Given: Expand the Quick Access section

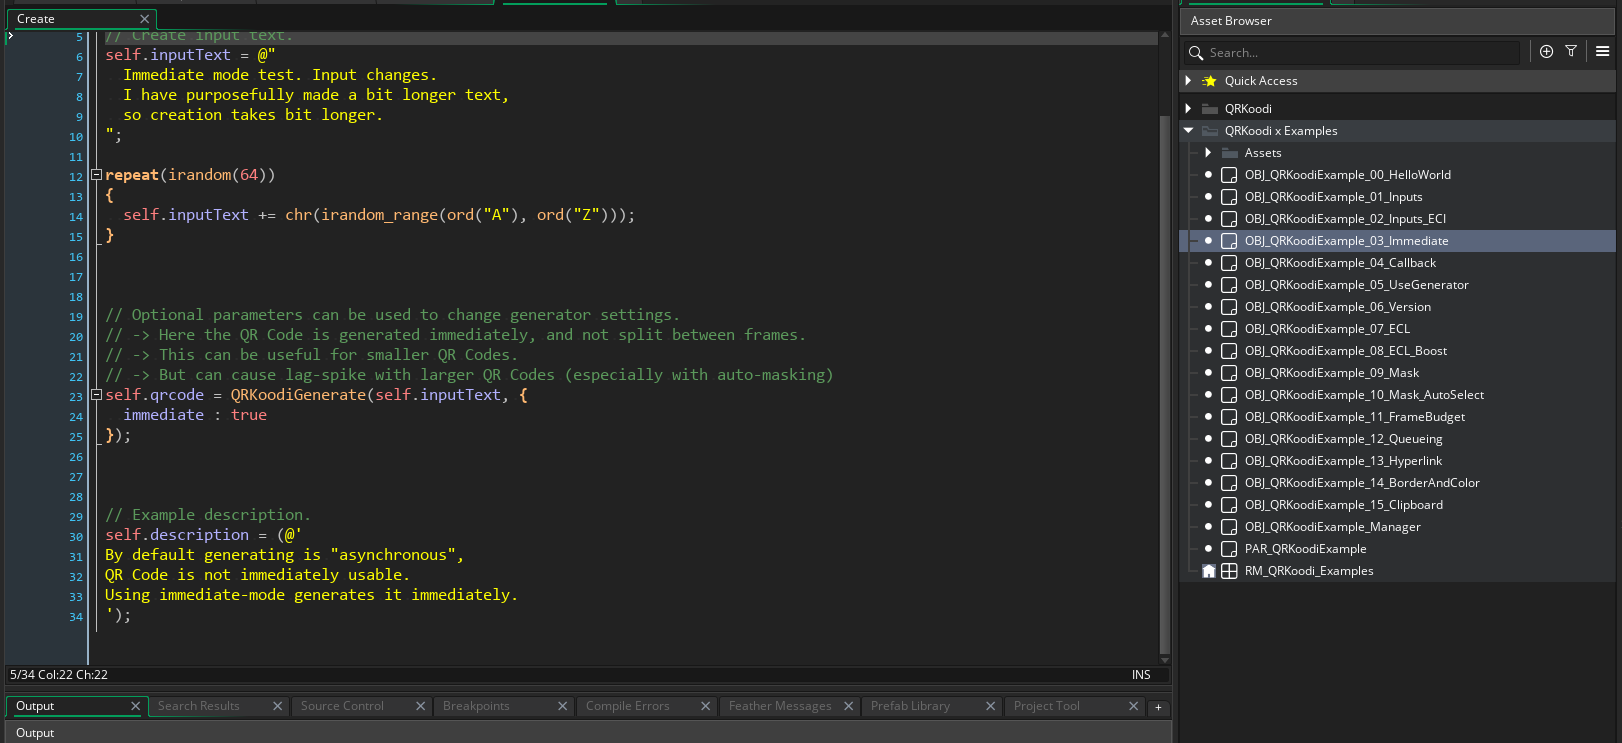Looking at the screenshot, I should click(1188, 80).
